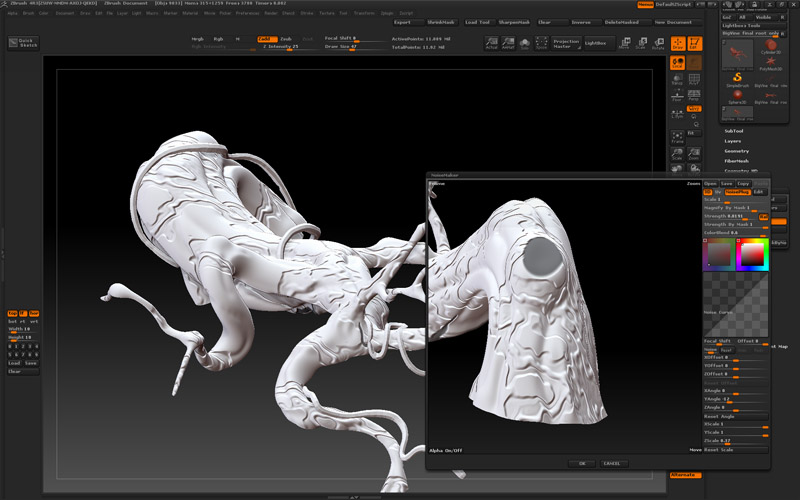
Task: Select the SimpleBrush tool
Action: [737, 80]
